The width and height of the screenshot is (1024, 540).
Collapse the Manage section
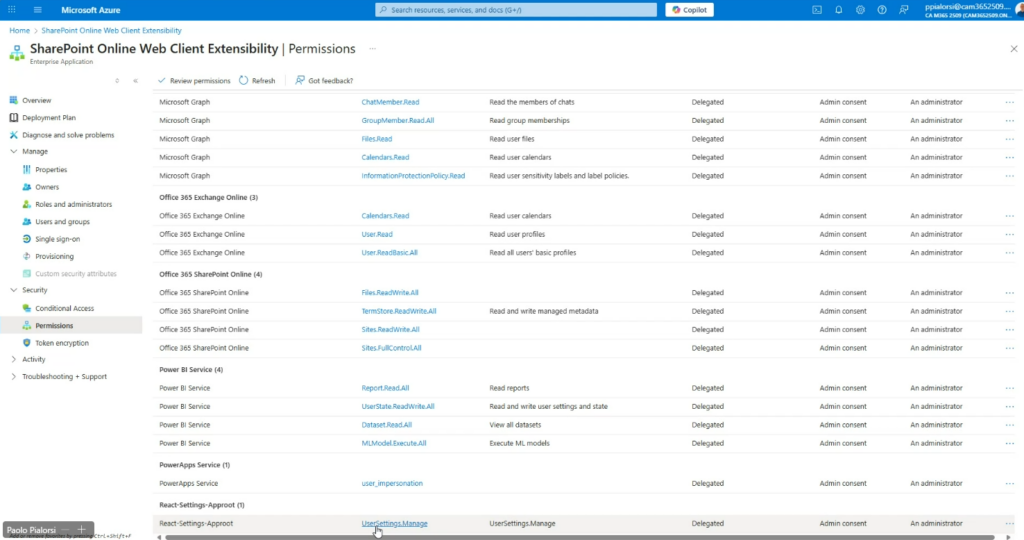point(14,151)
